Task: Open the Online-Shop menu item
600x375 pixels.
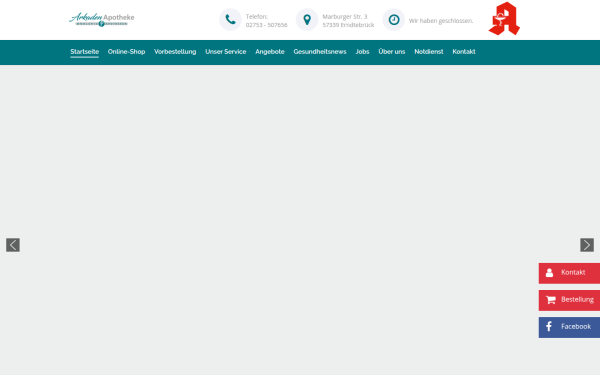Action: tap(126, 52)
